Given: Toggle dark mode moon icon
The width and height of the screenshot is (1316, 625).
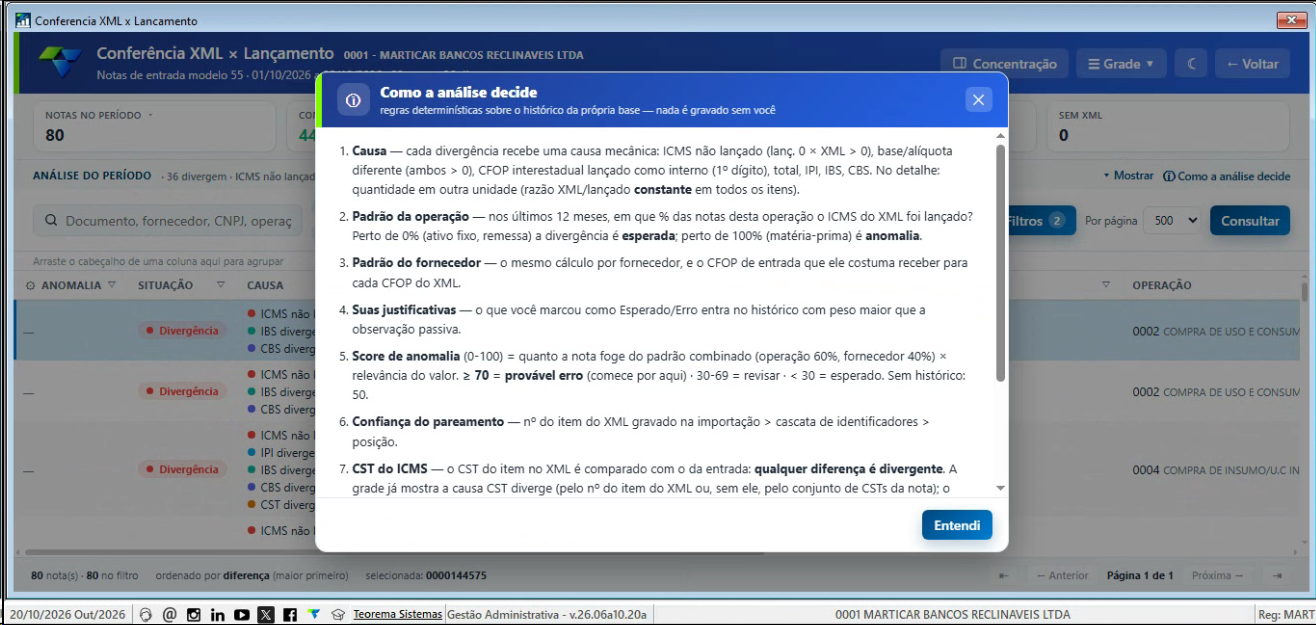Looking at the screenshot, I should tap(1191, 63).
